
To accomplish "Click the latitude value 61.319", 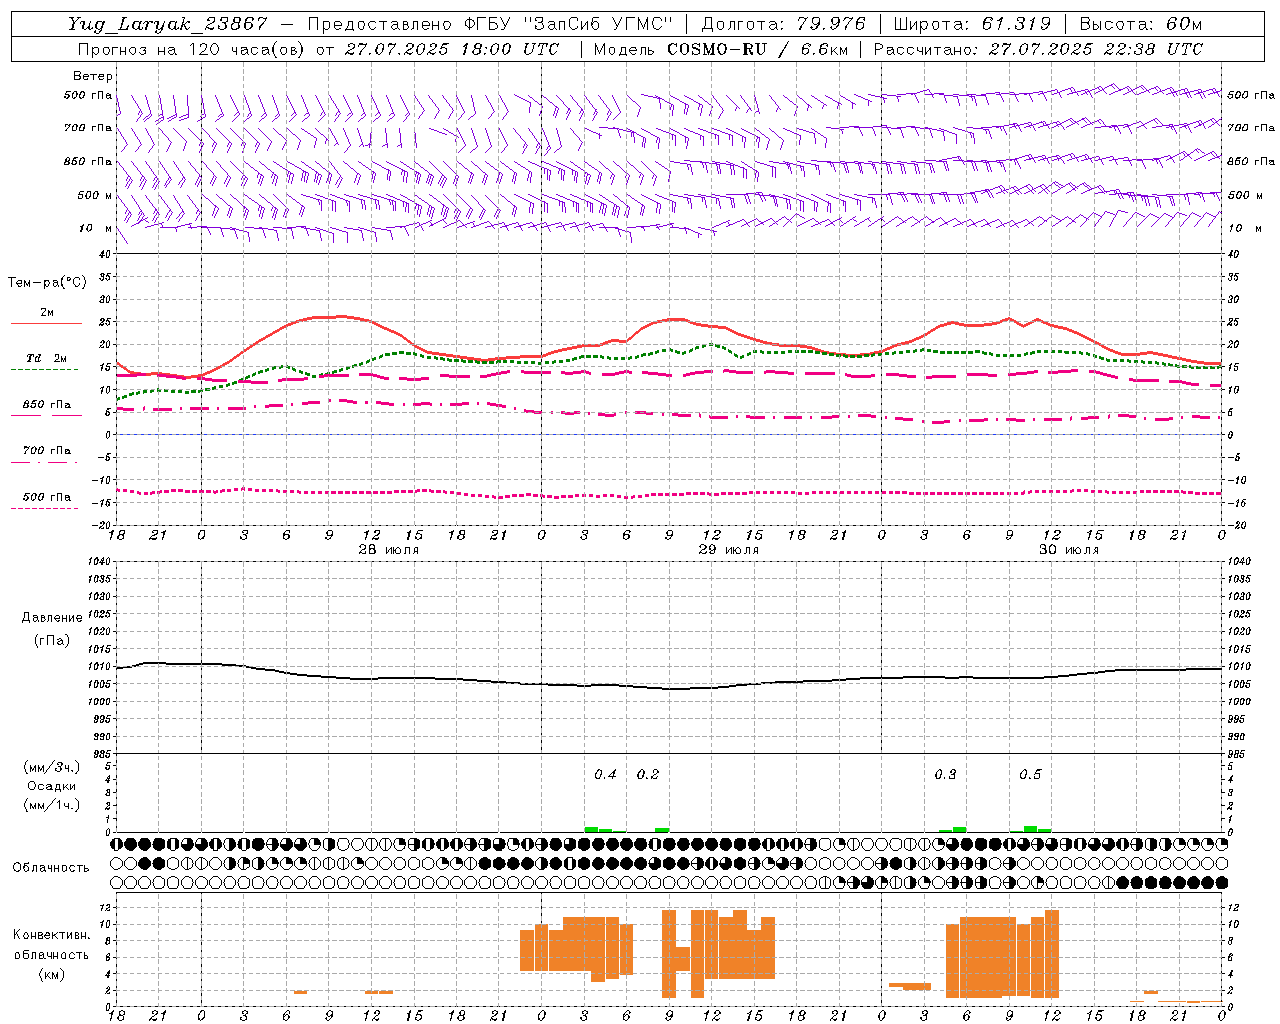I will point(1016,24).
